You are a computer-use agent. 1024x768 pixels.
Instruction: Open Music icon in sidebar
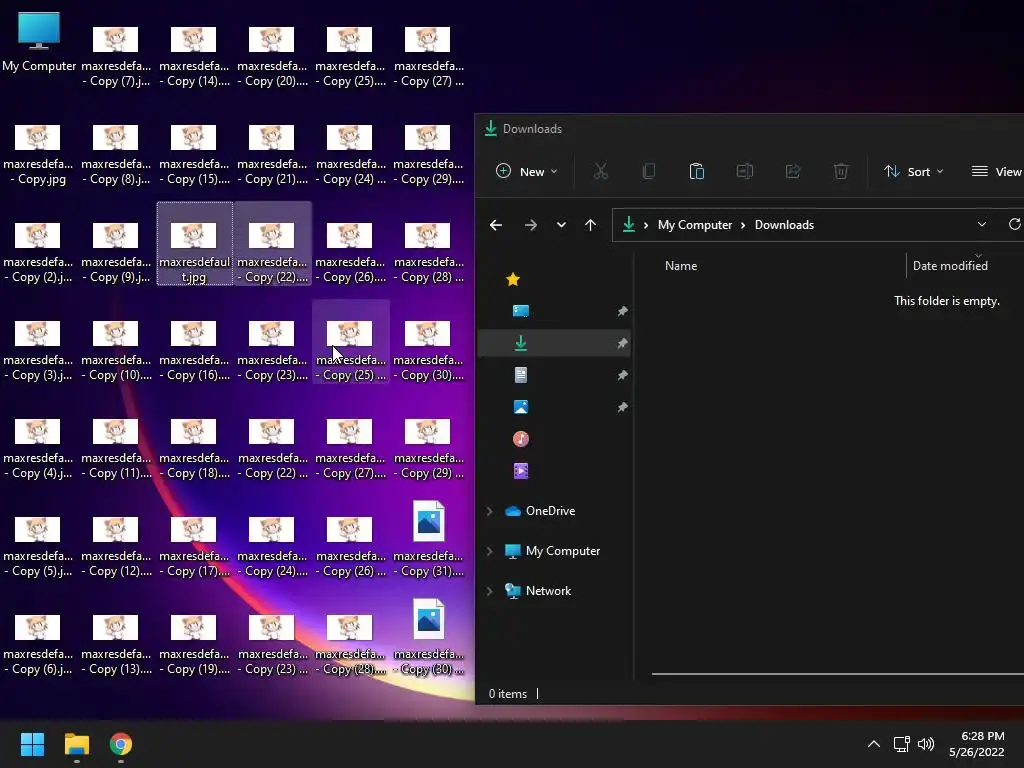520,439
